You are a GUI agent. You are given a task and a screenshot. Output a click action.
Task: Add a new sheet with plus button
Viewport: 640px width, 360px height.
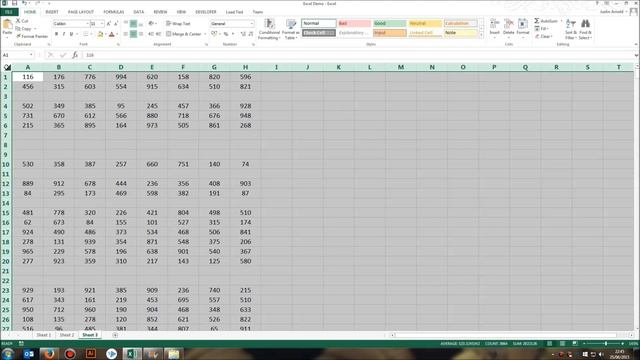click(115, 335)
